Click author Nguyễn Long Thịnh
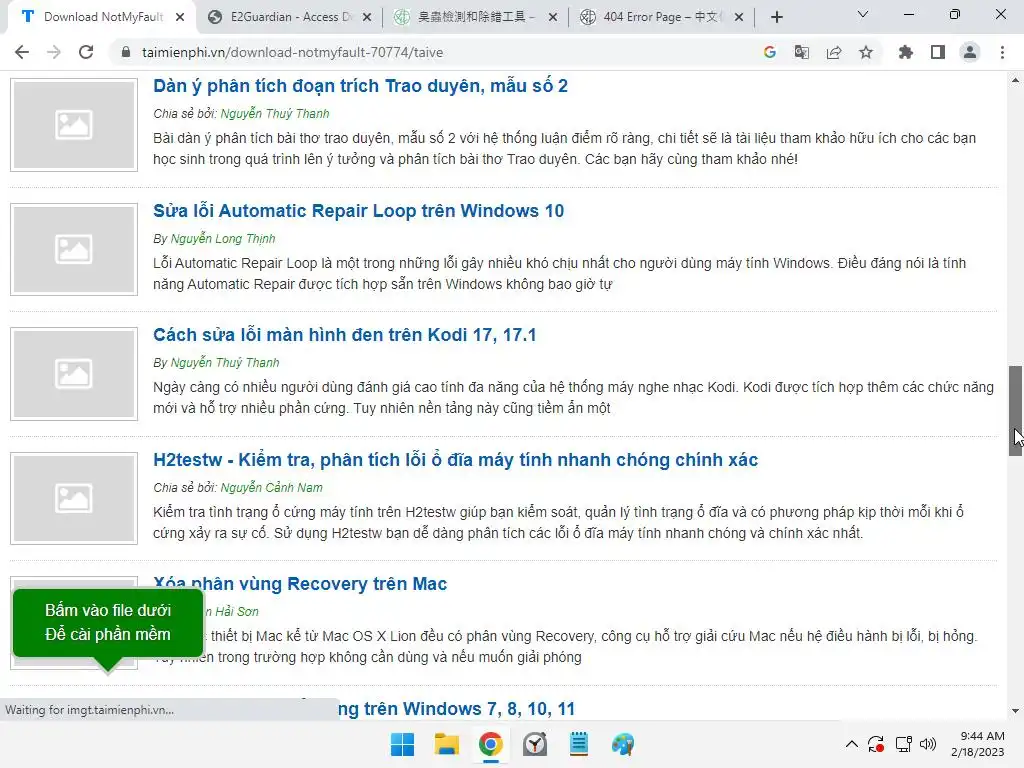The height and width of the screenshot is (768, 1024). [x=223, y=238]
